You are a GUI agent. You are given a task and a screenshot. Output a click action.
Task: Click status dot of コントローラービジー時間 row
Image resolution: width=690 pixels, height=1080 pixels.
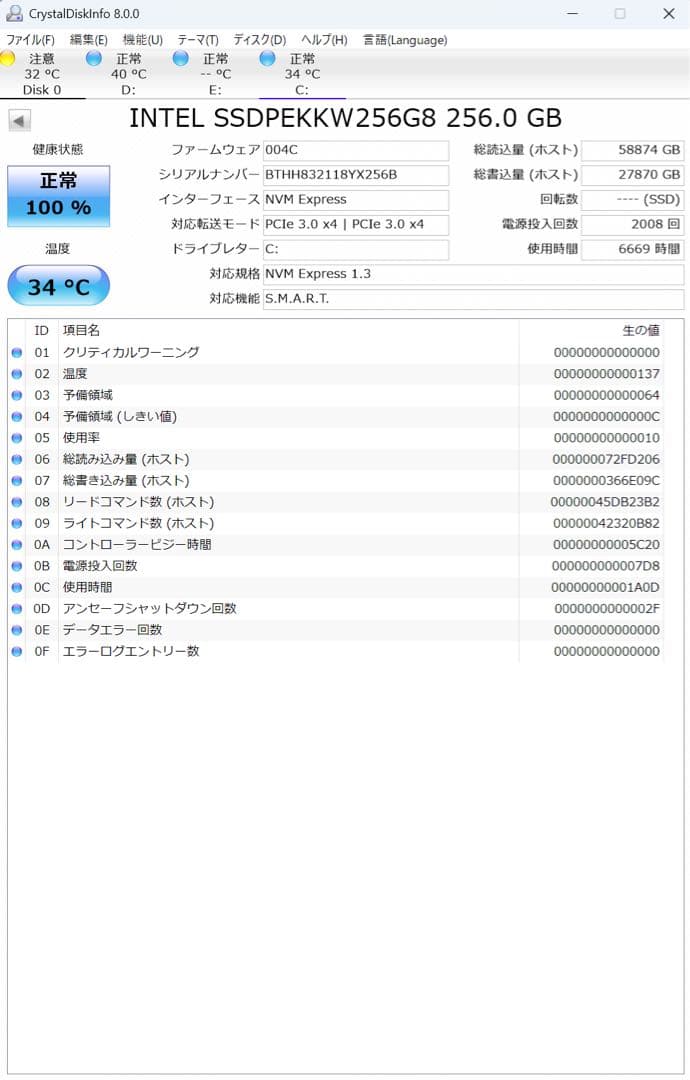[17, 545]
